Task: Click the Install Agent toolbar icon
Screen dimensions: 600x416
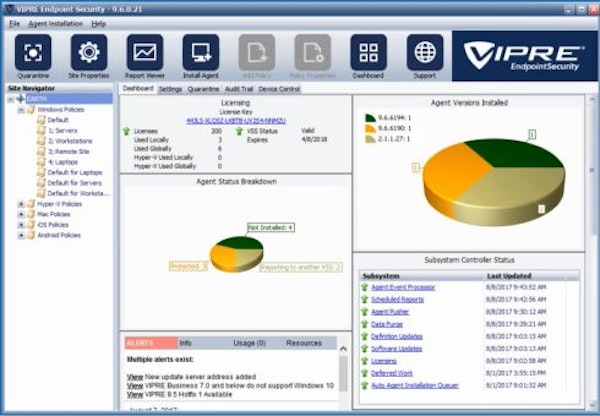Action: click(201, 52)
